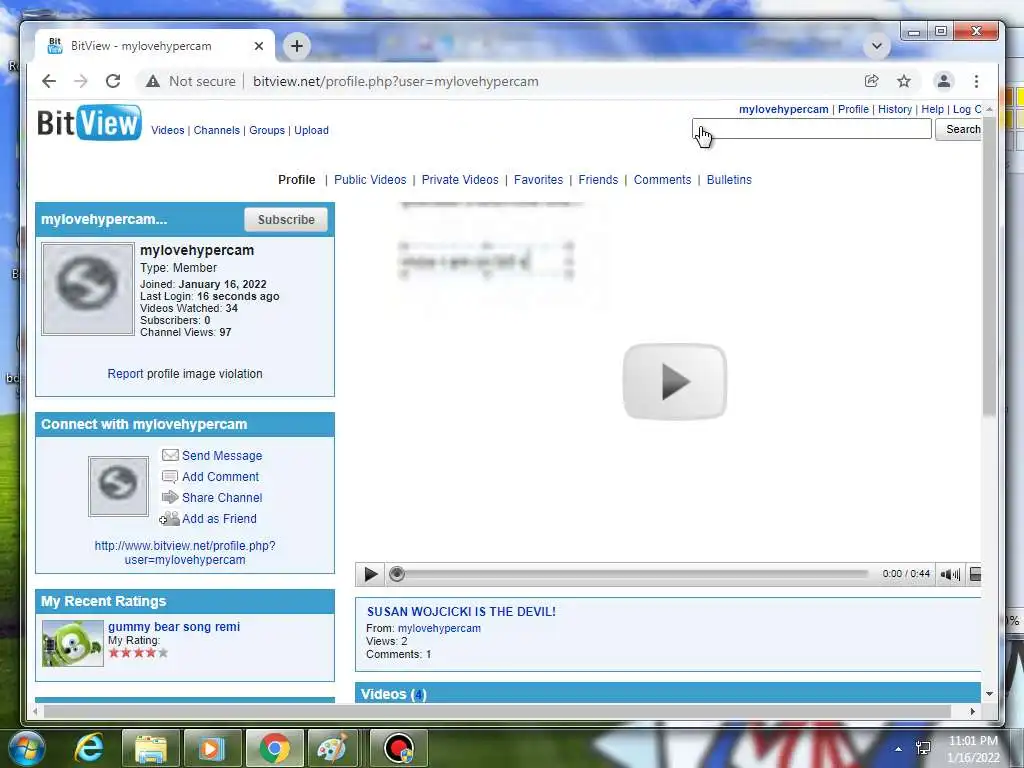Viewport: 1024px width, 768px height.
Task: Click the Add Comment link
Action: pyautogui.click(x=220, y=476)
